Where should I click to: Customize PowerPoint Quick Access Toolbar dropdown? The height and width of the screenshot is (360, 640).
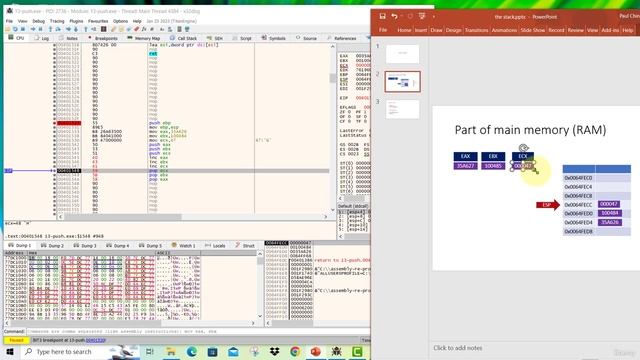coord(433,17)
